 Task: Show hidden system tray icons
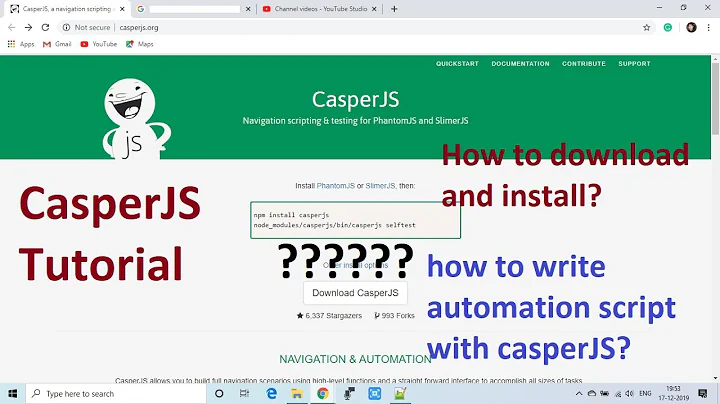[x=579, y=393]
